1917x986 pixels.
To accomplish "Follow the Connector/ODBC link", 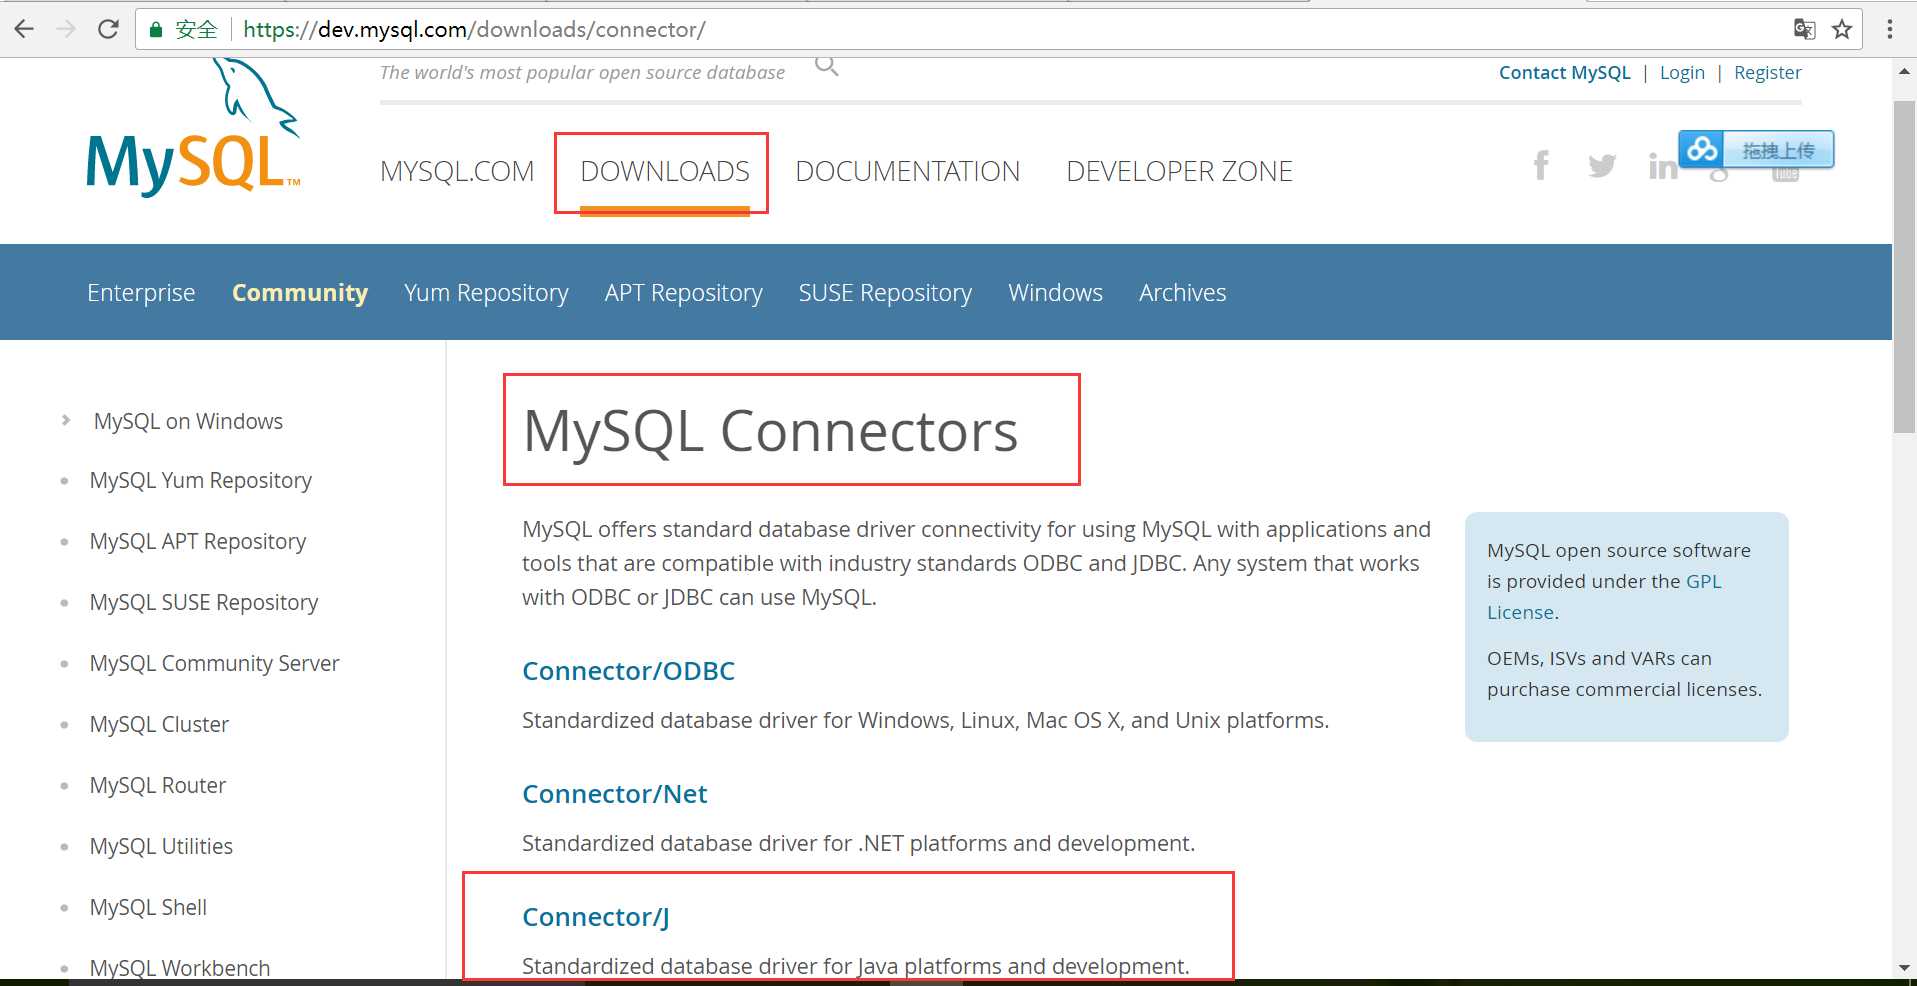I will tap(628, 671).
